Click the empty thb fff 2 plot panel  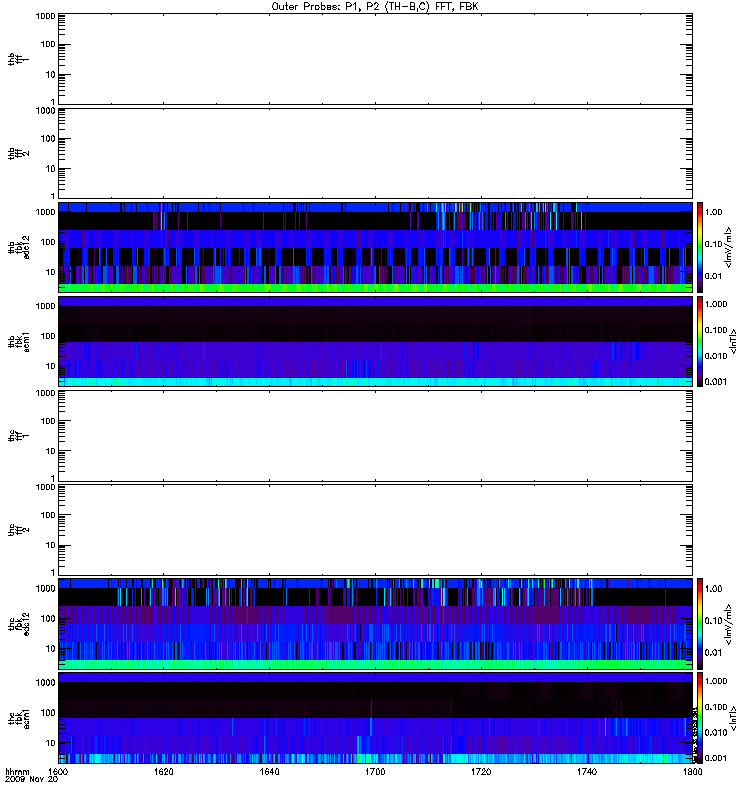pyautogui.click(x=375, y=153)
